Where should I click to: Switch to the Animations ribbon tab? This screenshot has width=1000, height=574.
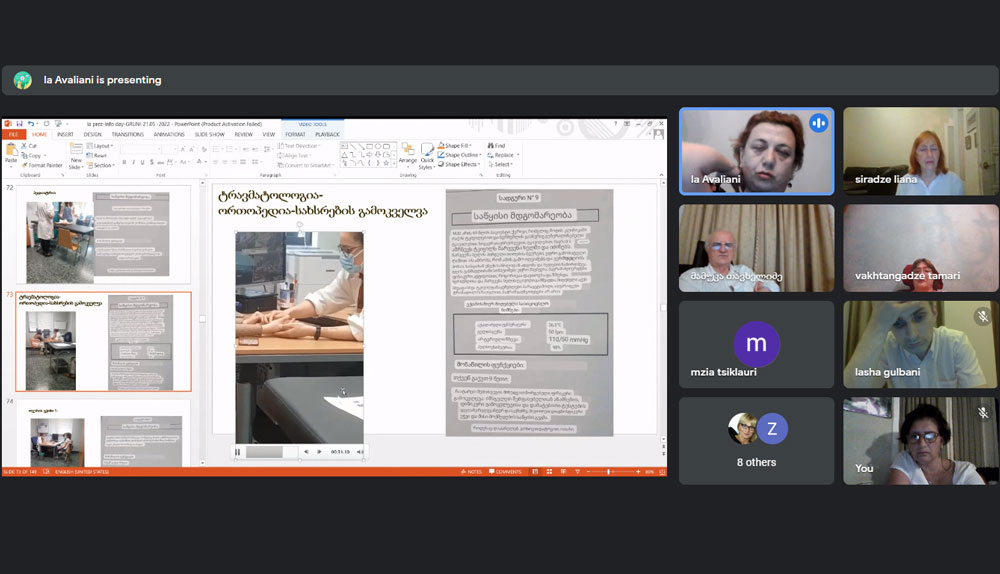pyautogui.click(x=167, y=134)
